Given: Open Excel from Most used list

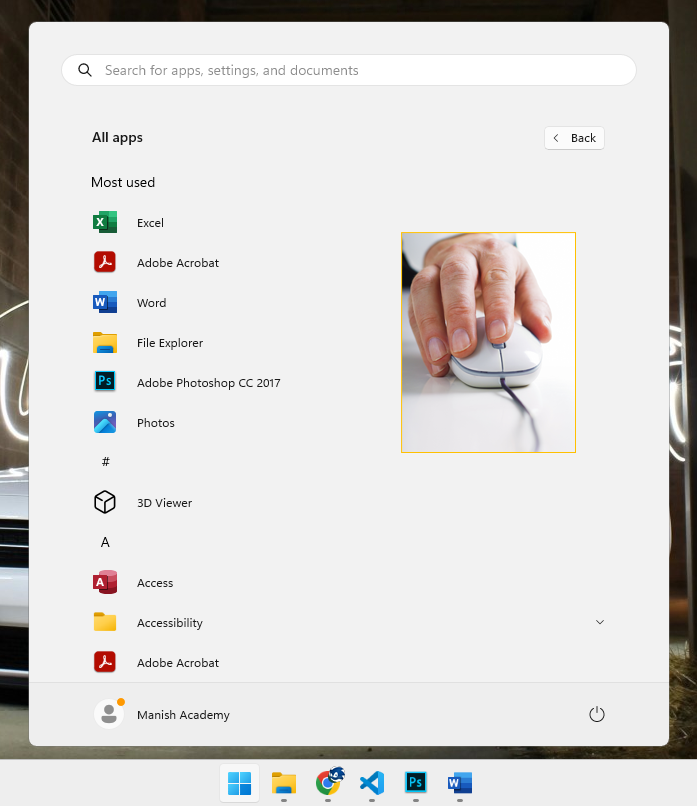Looking at the screenshot, I should click(x=150, y=223).
